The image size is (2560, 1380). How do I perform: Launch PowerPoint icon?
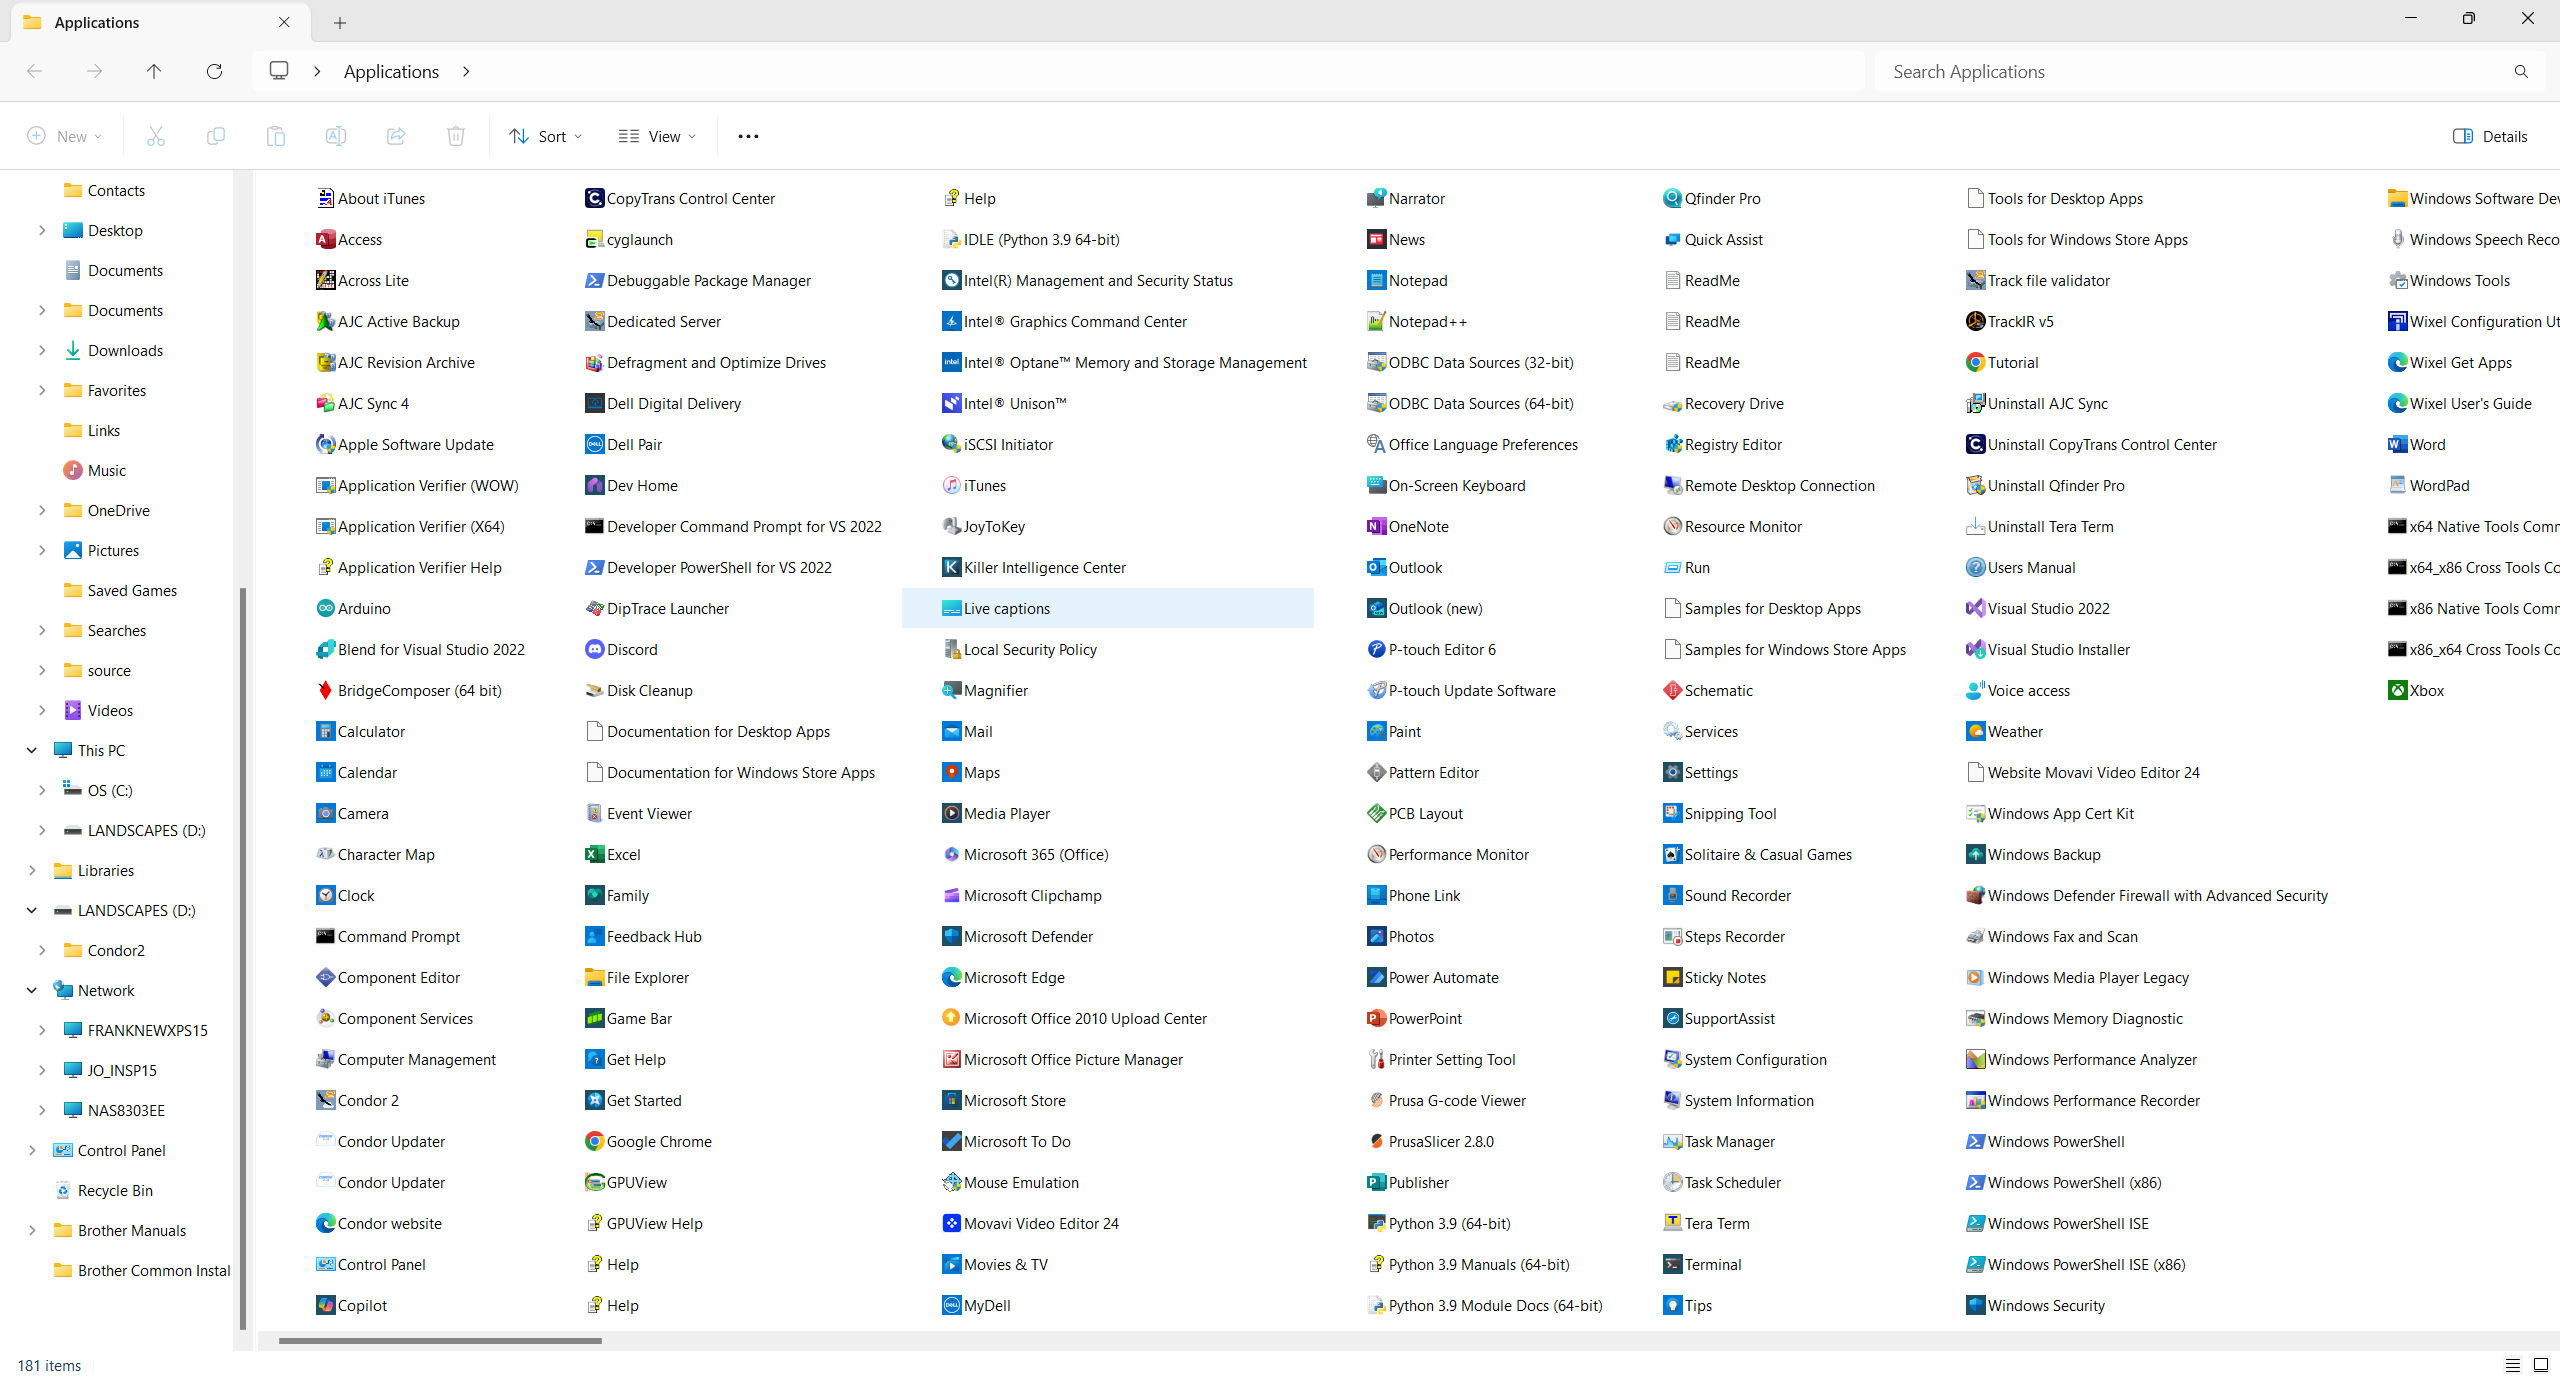click(1376, 1018)
